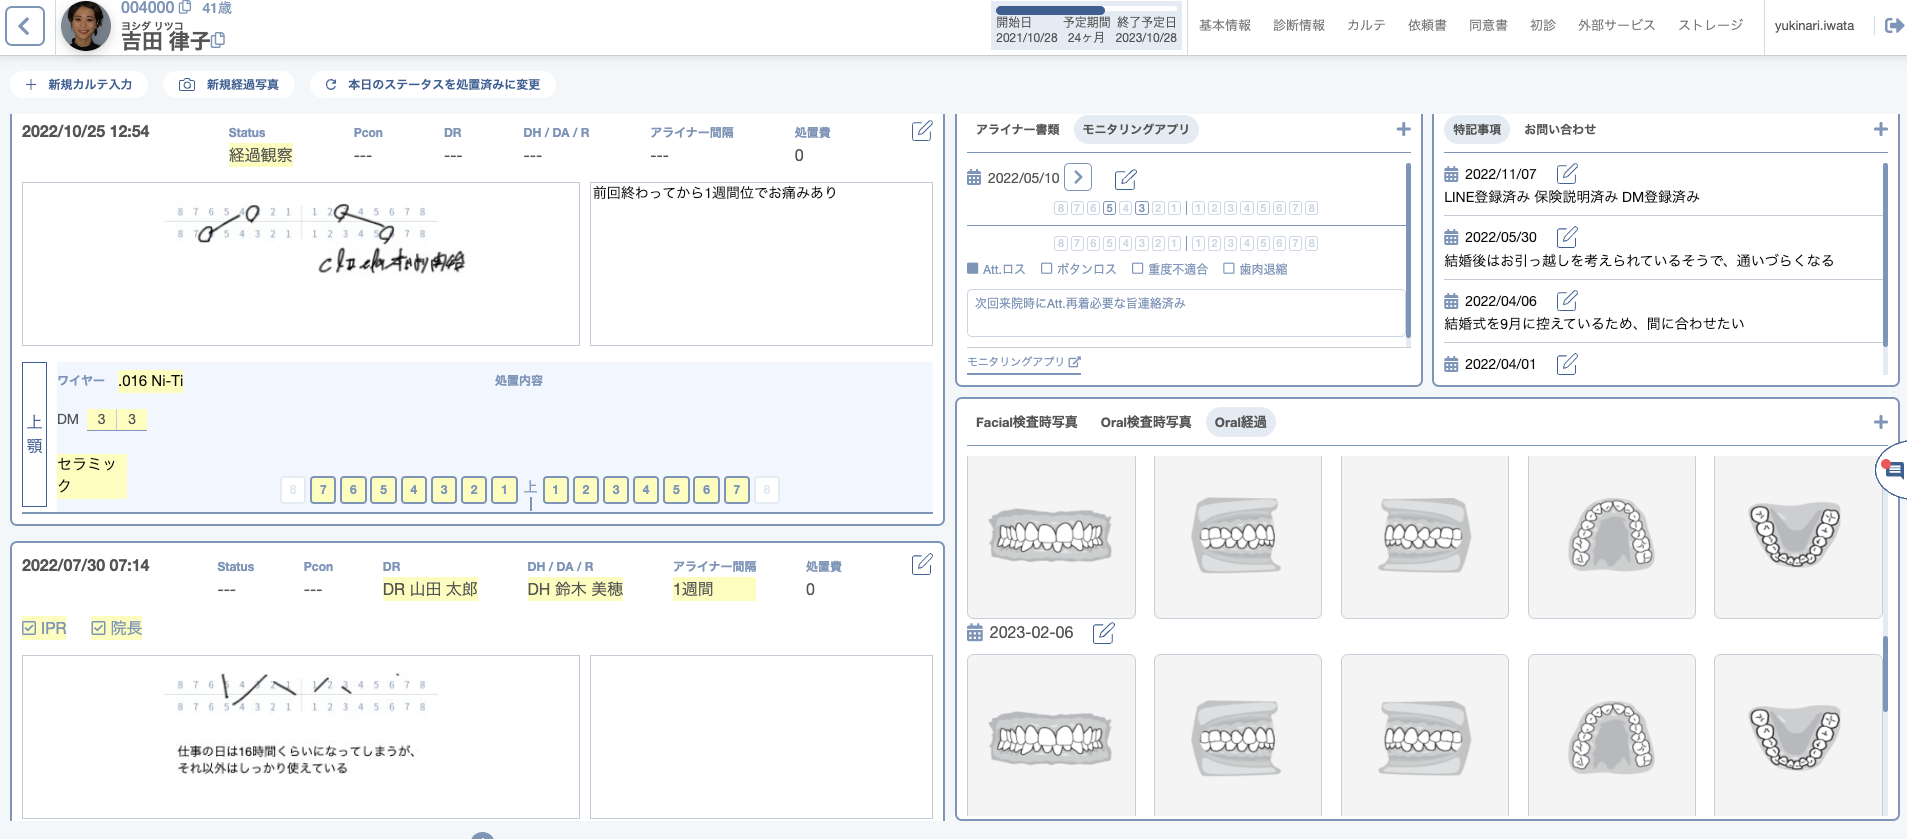Click the DR 山田 太郎 value

(x=430, y=590)
